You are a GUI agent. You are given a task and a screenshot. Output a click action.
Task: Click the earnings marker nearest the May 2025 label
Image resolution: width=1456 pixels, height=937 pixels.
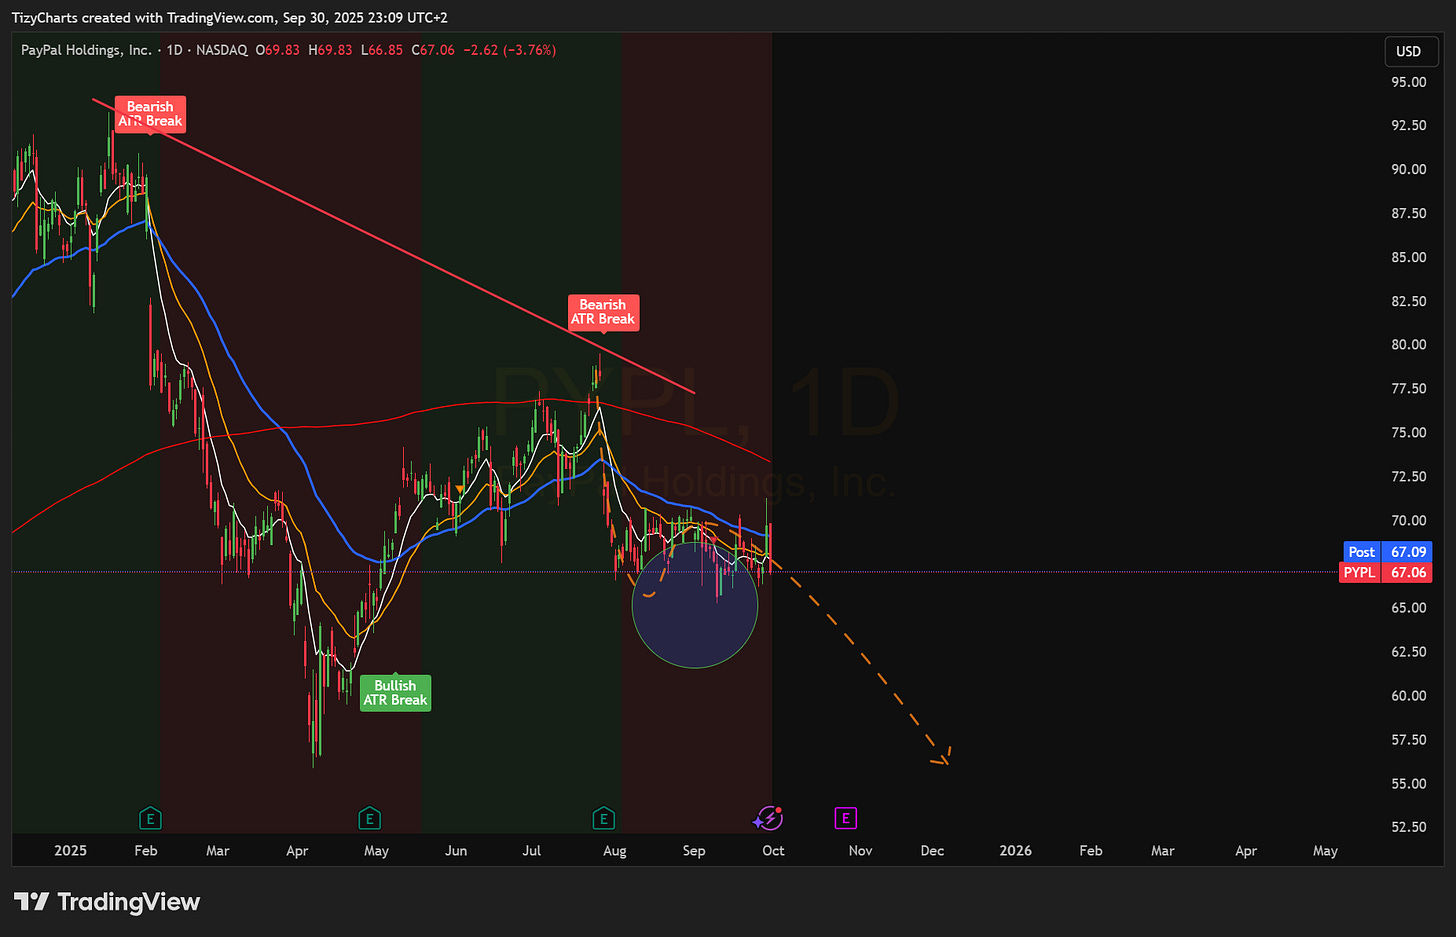(x=370, y=819)
